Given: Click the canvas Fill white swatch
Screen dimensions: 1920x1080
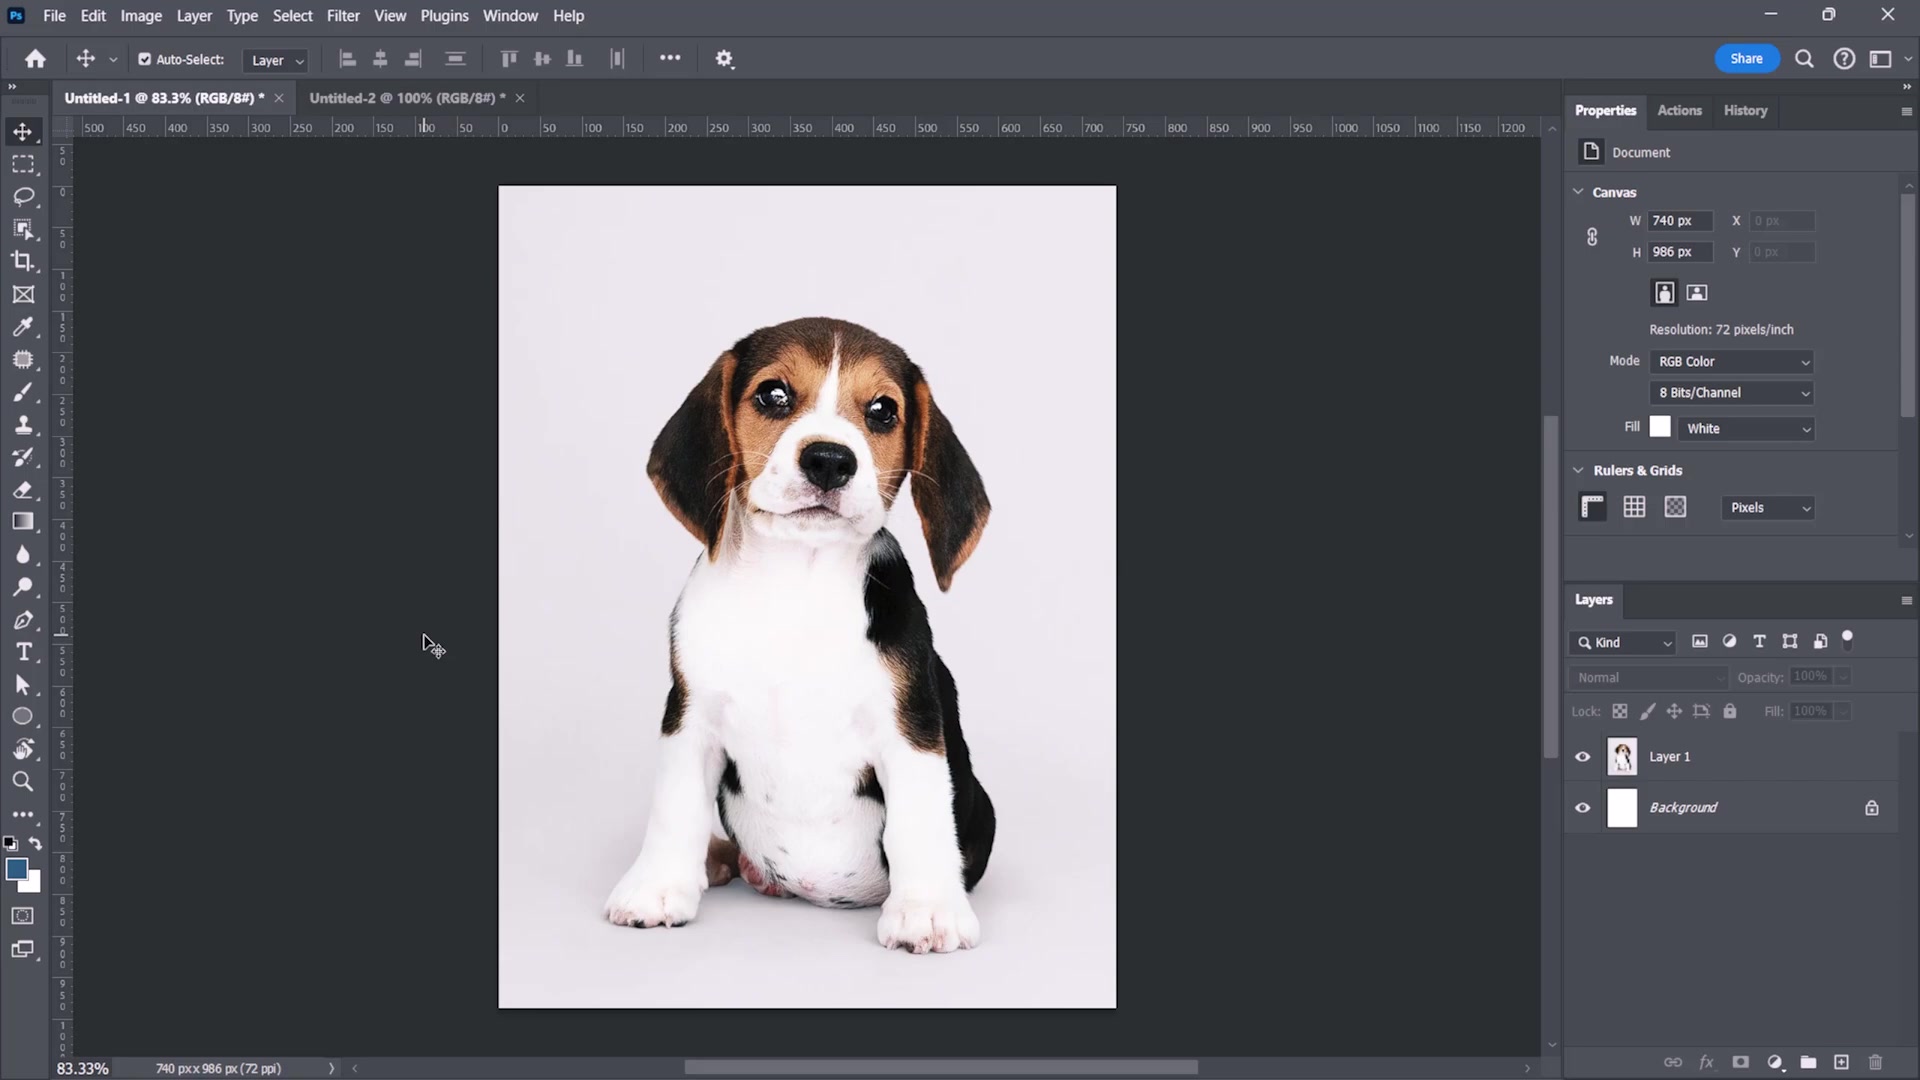Looking at the screenshot, I should [x=1660, y=427].
